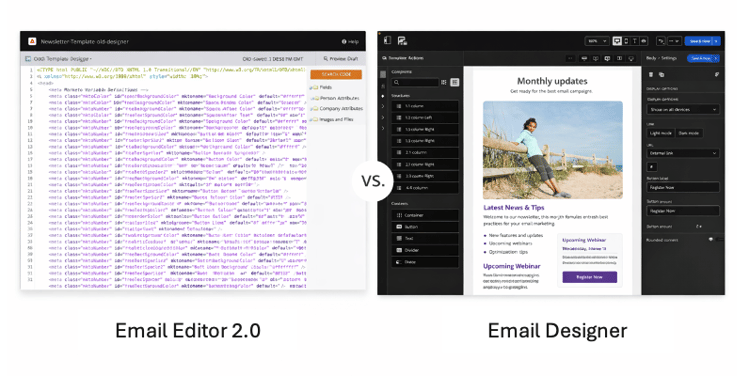Open the zoom percentage dropdown
This screenshot has width=750, height=376.
point(597,41)
